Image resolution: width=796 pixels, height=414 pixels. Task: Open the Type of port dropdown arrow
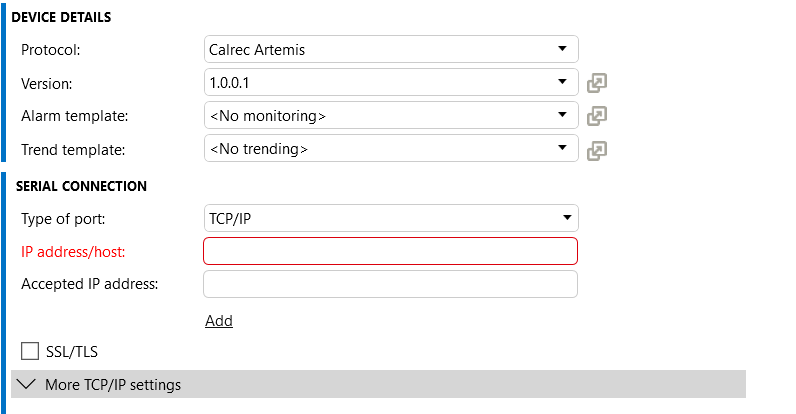click(x=567, y=218)
